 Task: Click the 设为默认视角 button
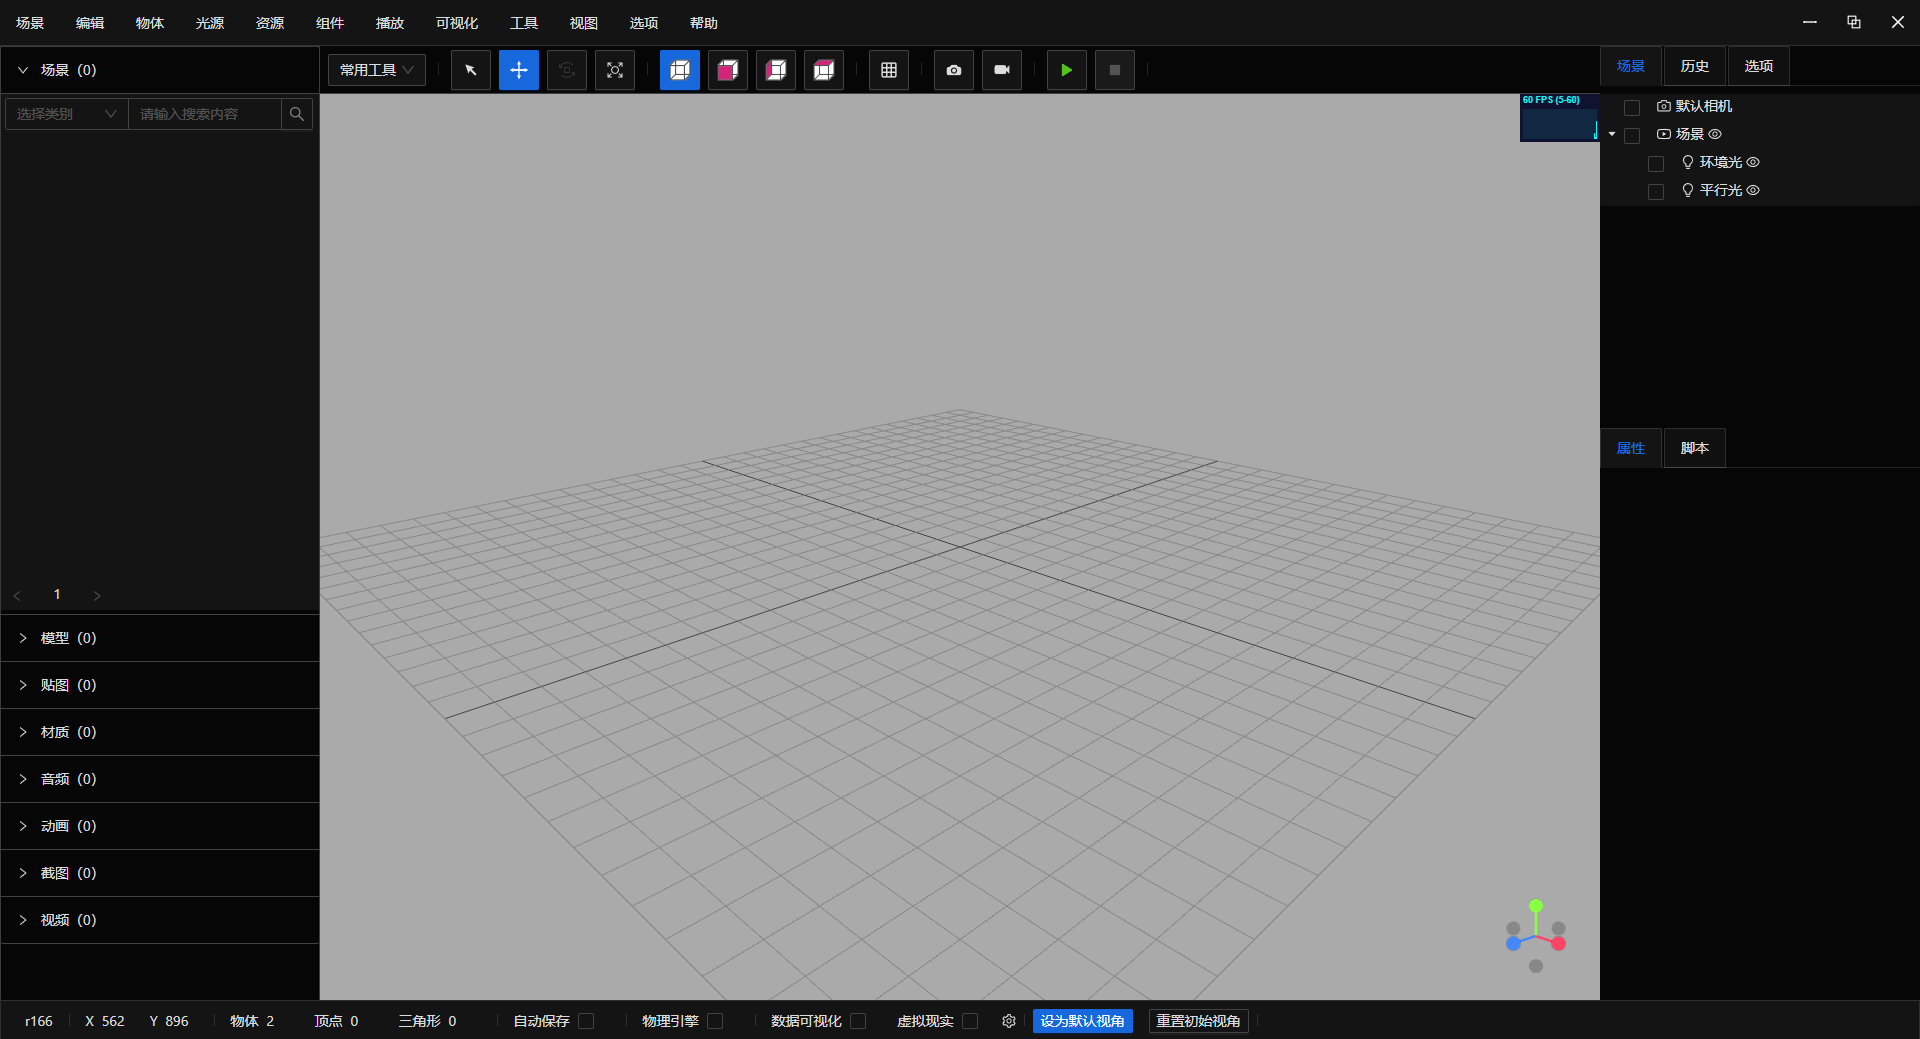pos(1082,1021)
